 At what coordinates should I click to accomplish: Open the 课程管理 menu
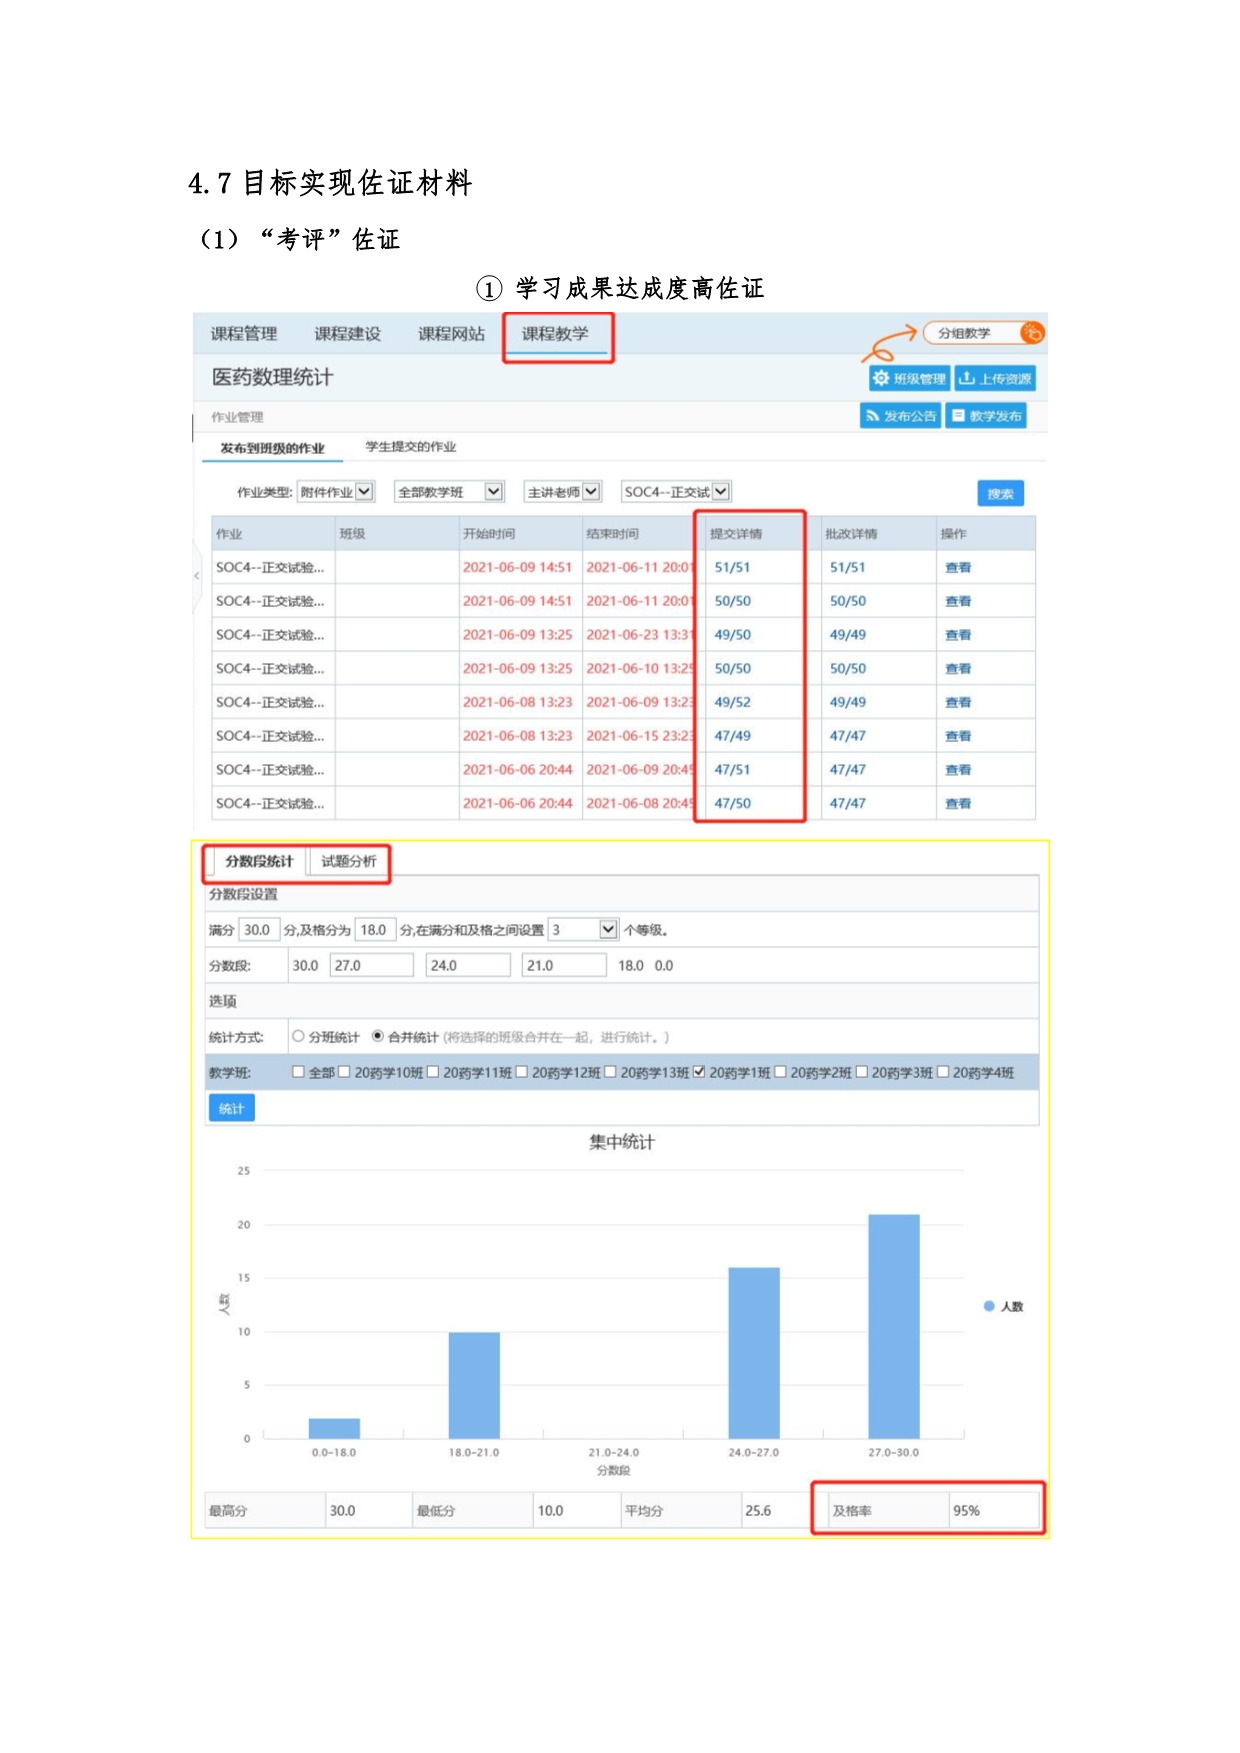click(243, 334)
